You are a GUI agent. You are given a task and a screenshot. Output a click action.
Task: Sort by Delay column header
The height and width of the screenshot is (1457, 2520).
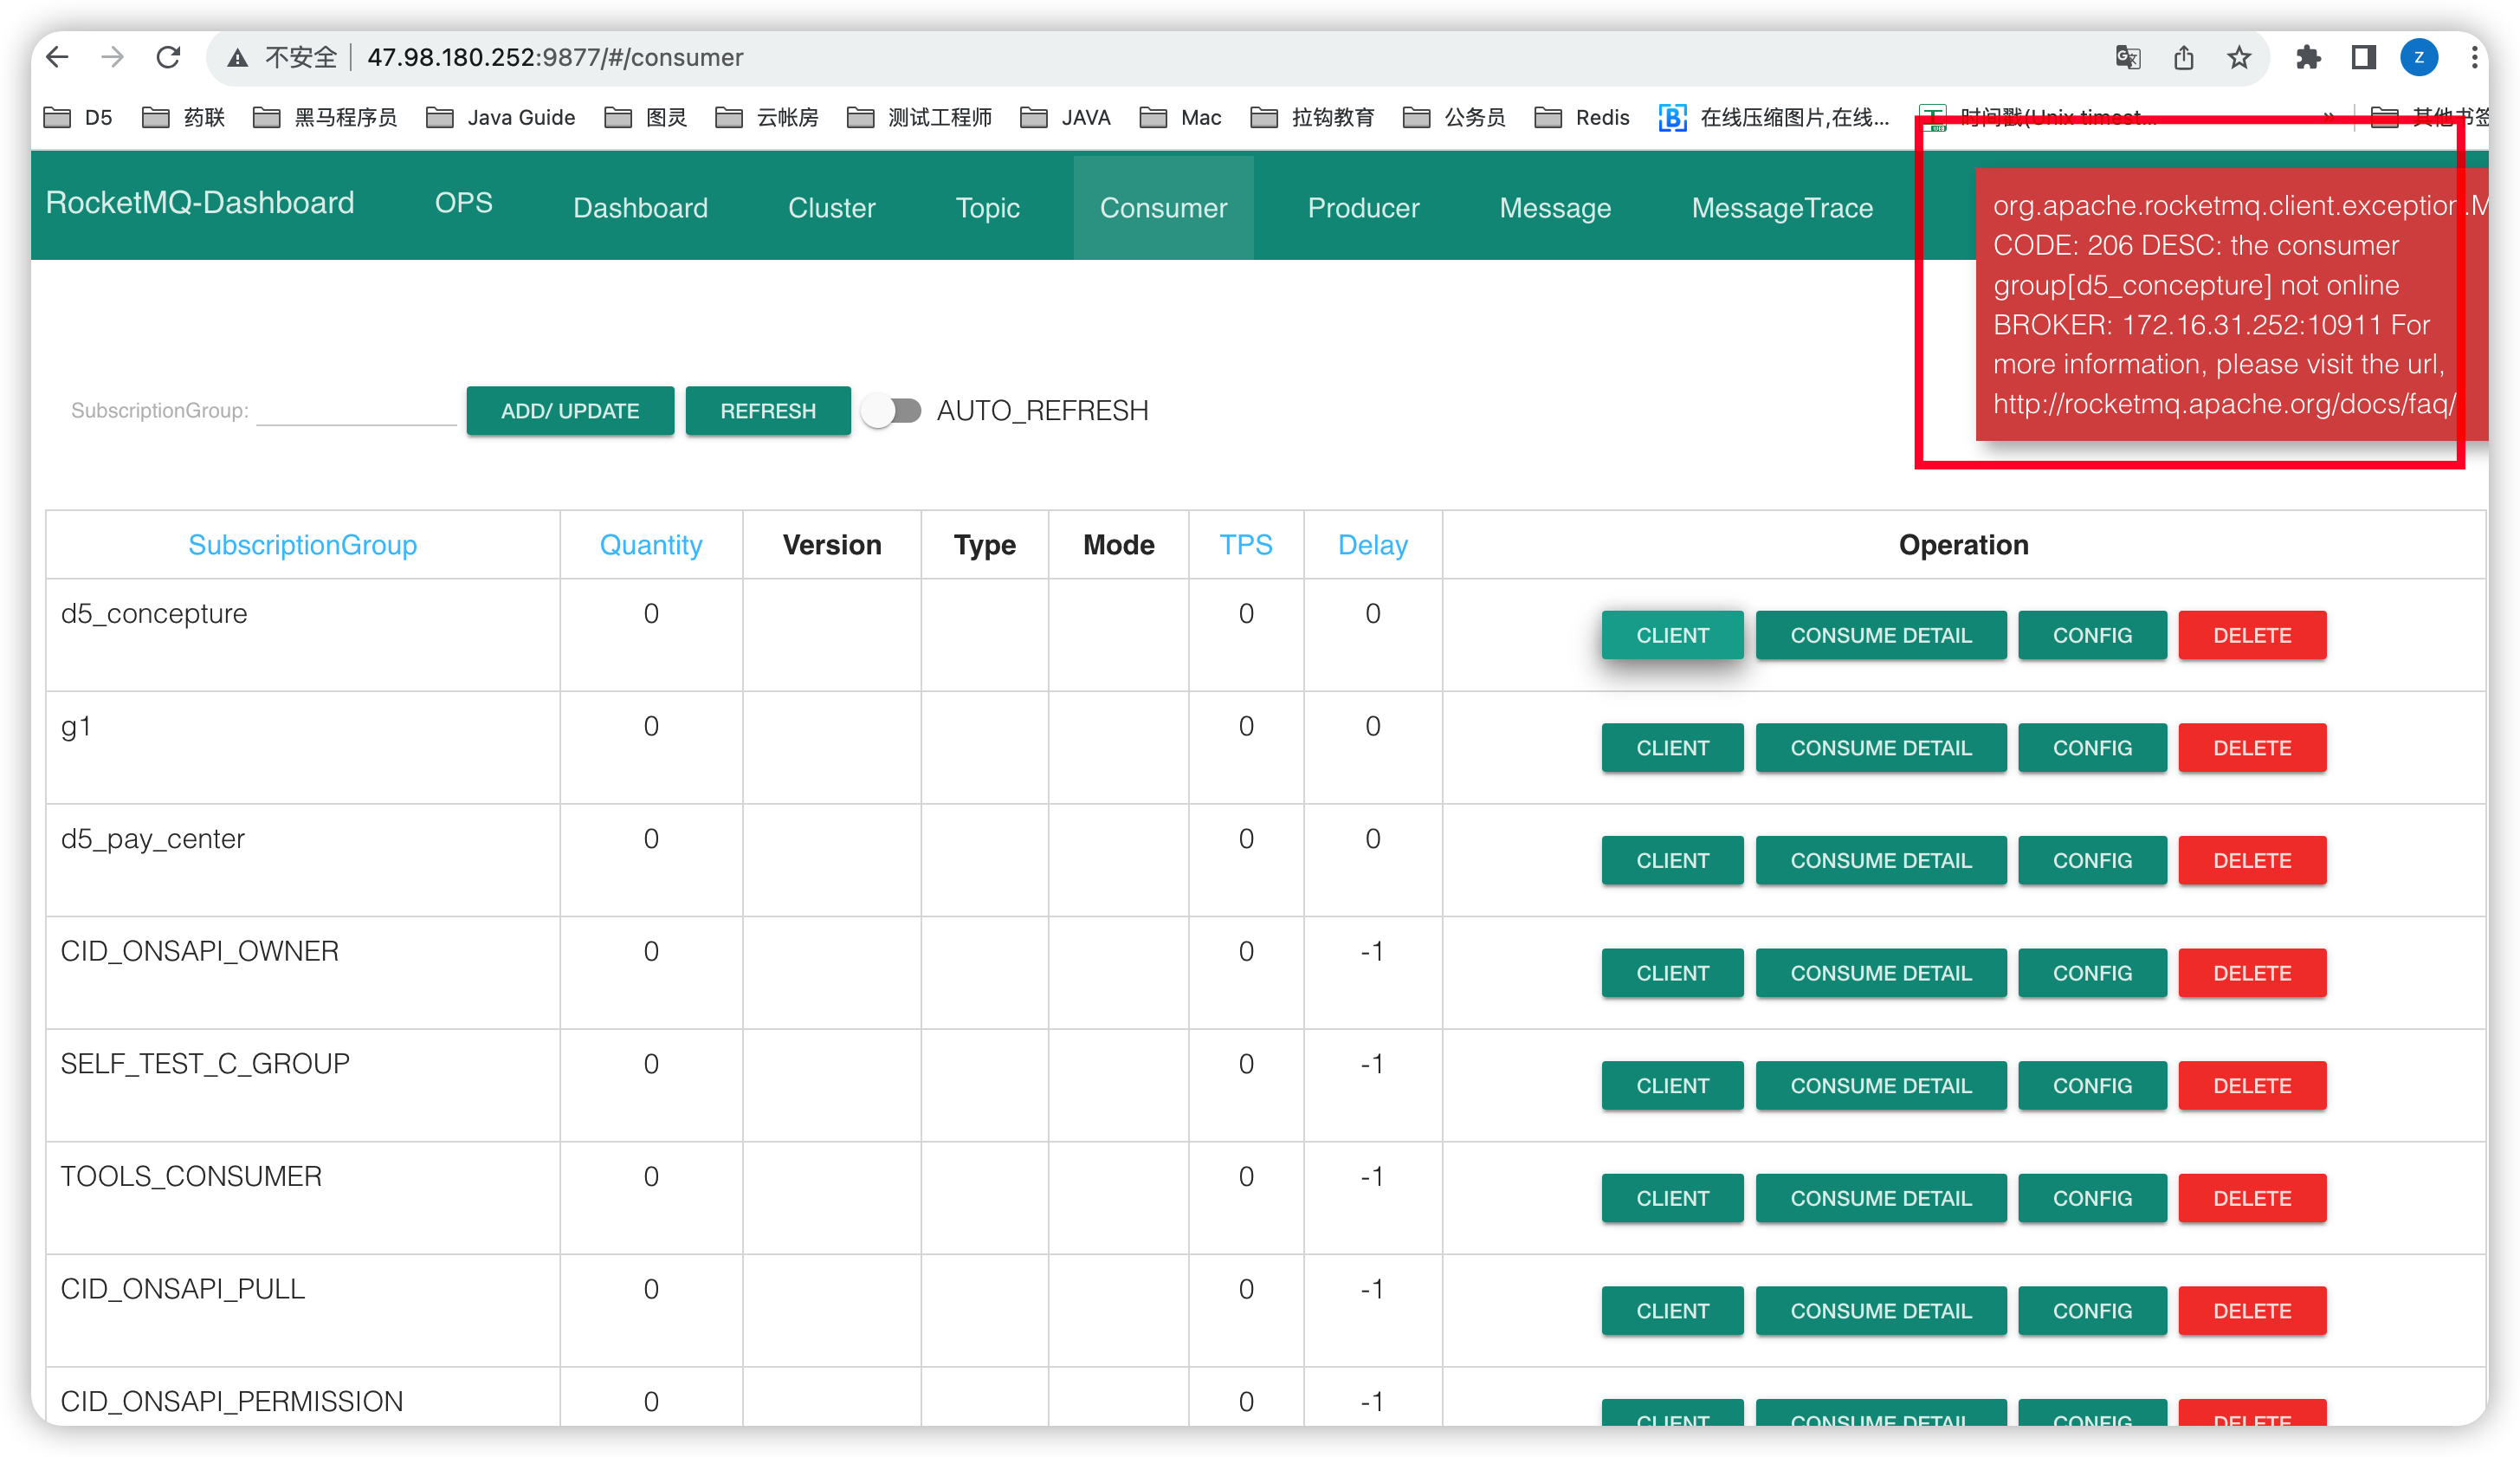click(1373, 545)
